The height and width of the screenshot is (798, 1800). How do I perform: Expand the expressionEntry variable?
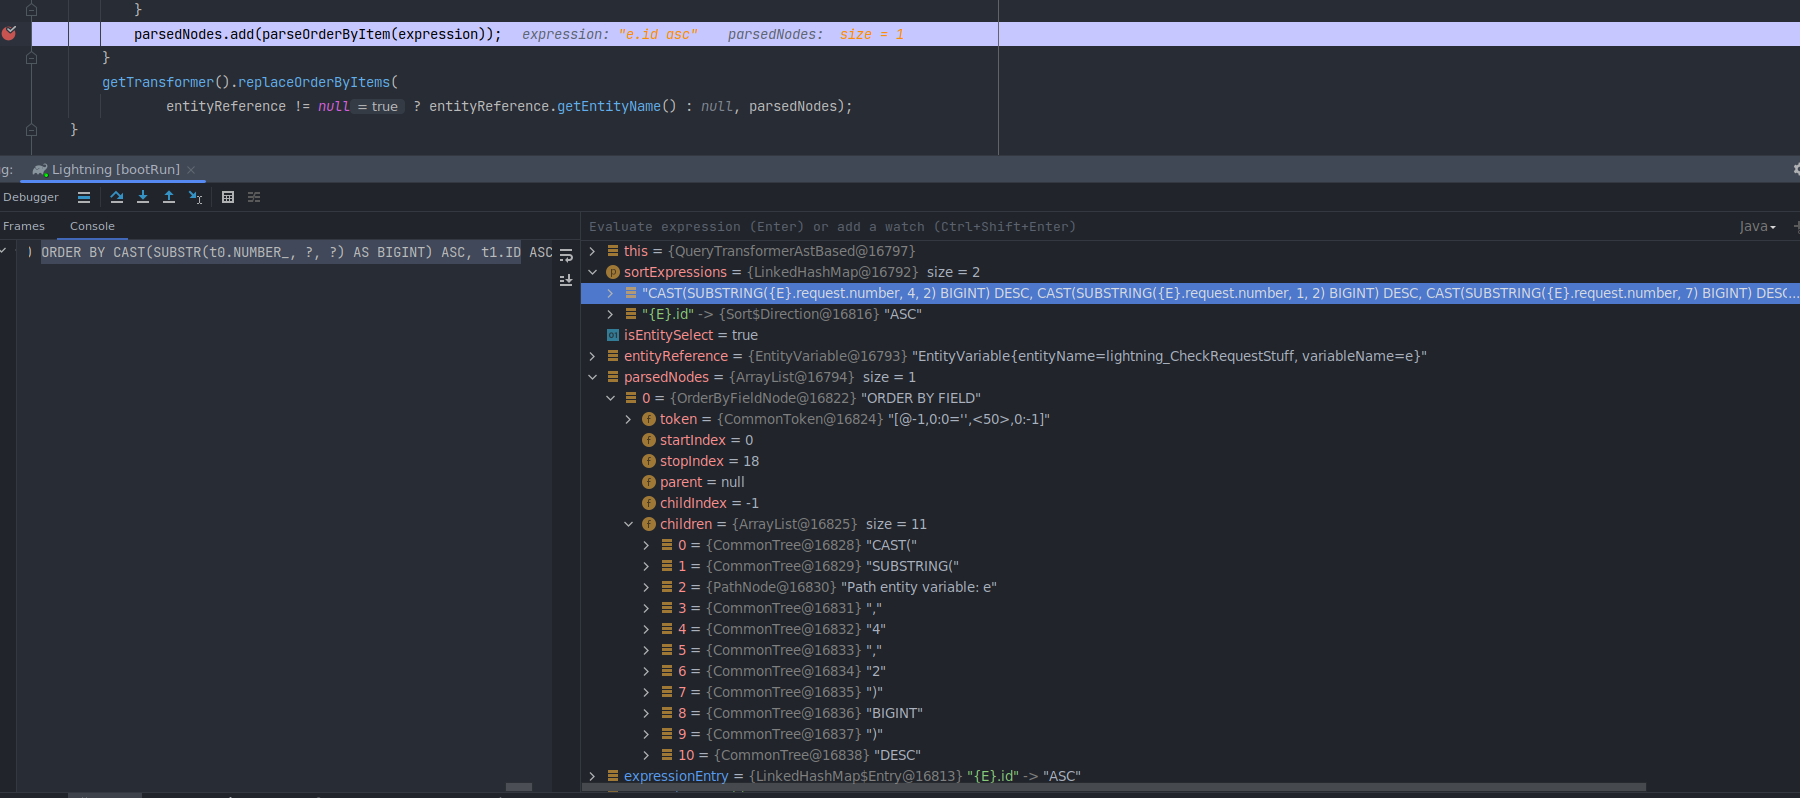(592, 776)
